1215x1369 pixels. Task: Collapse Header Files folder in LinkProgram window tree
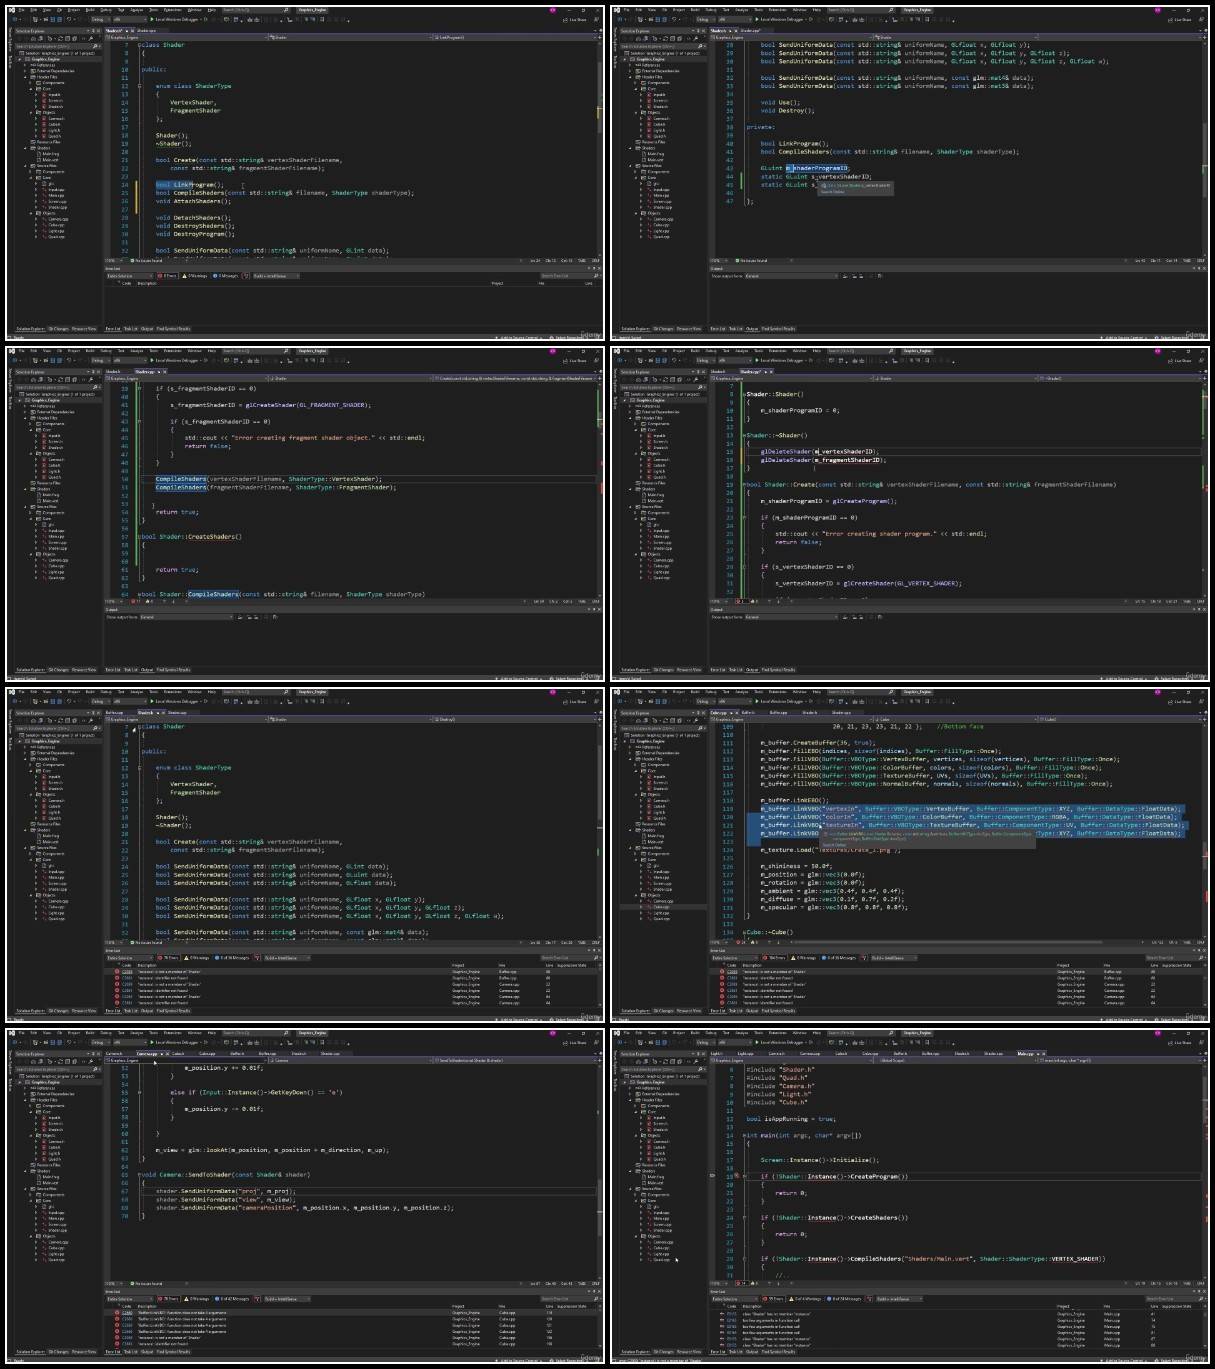[x=25, y=77]
